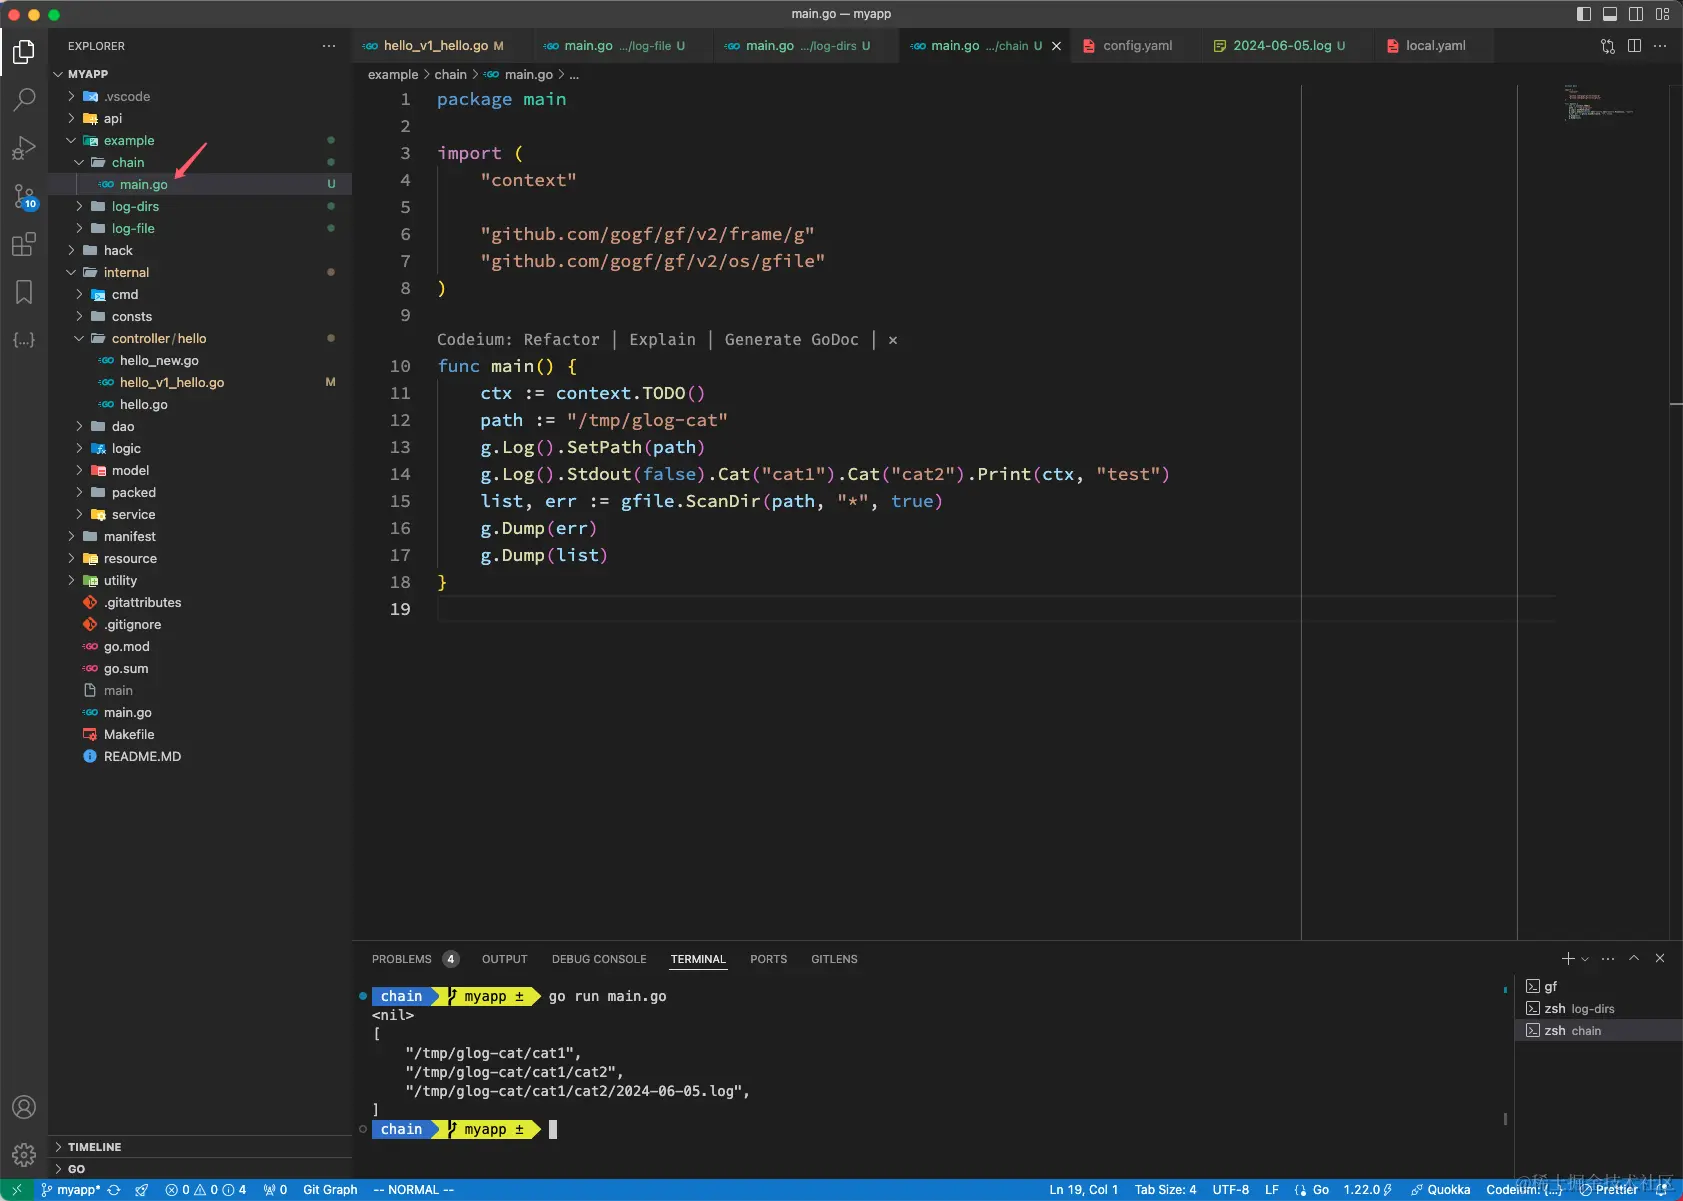
Task: Open go.mod file in explorer
Action: 126,646
